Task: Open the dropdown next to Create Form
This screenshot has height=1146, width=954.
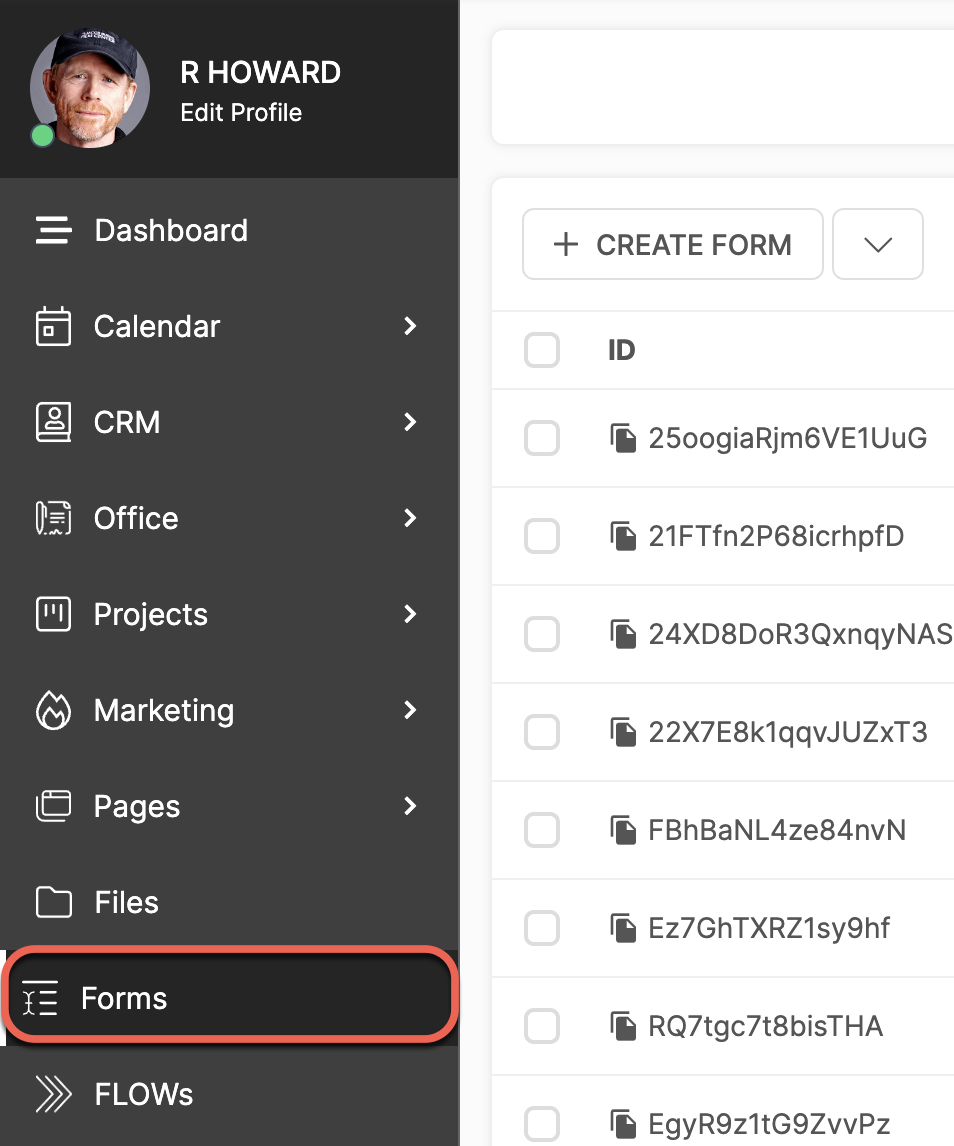Action: 878,244
